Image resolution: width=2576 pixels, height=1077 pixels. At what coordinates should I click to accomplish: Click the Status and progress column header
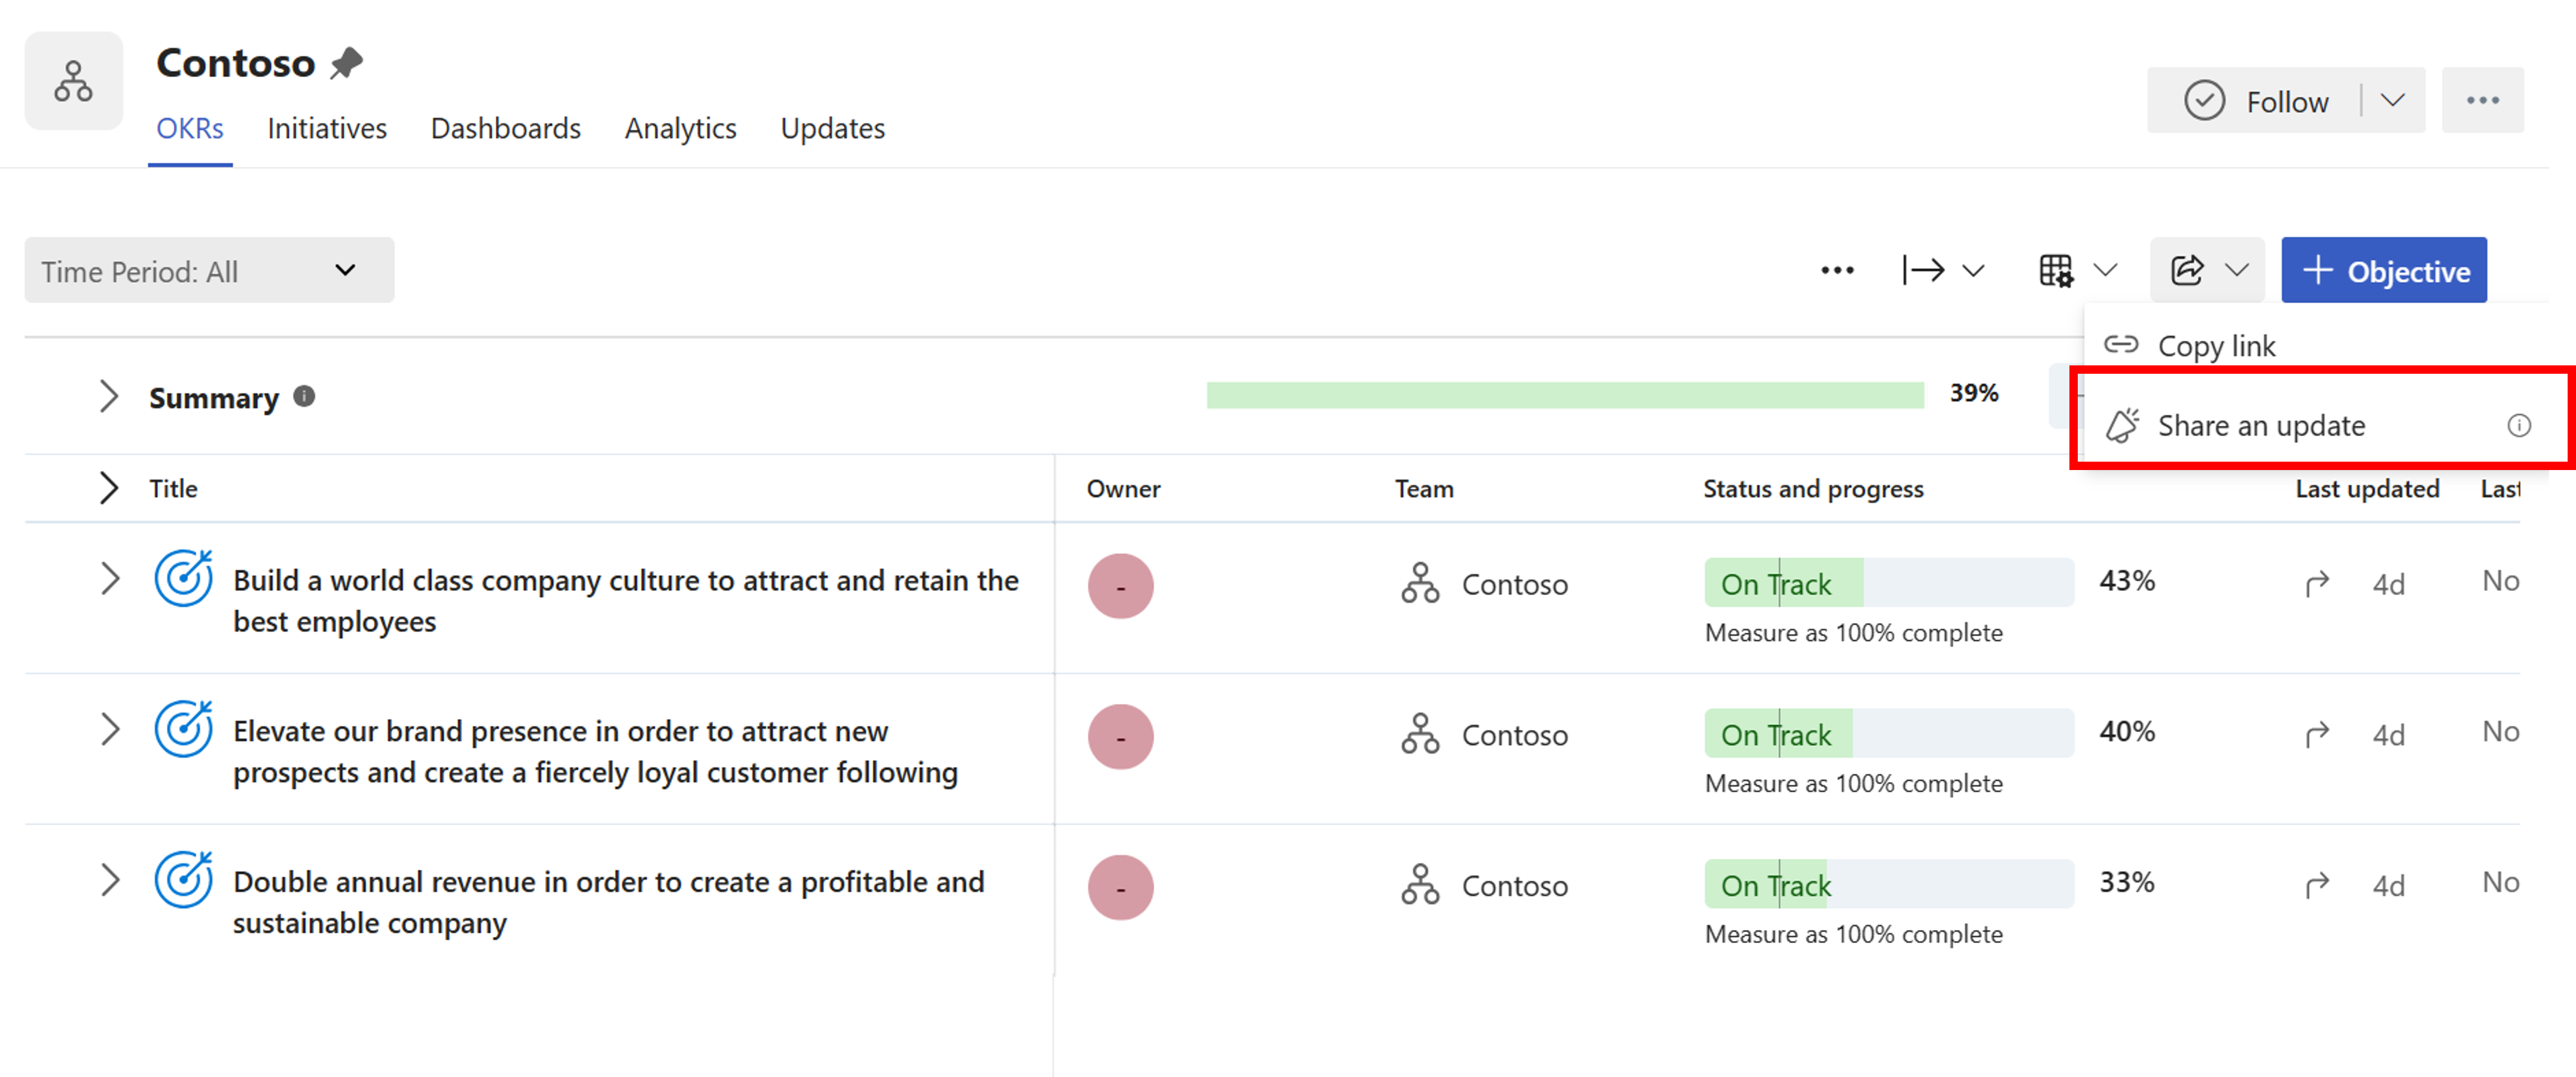pyautogui.click(x=1813, y=489)
